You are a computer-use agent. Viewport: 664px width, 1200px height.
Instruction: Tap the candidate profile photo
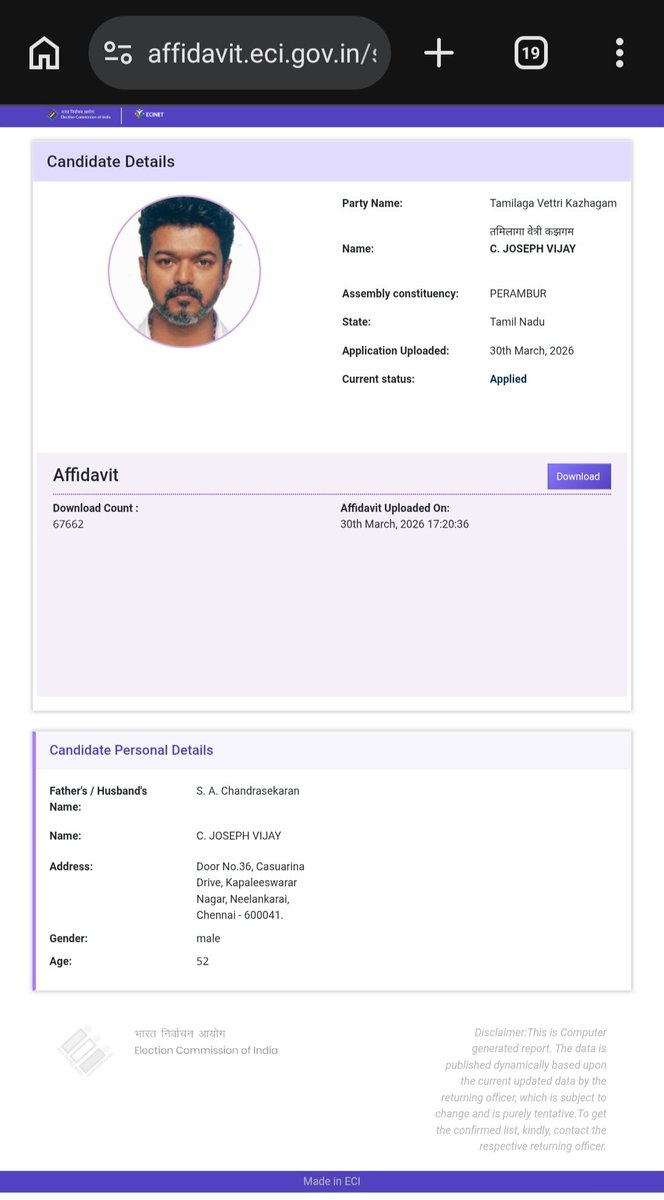click(x=184, y=271)
